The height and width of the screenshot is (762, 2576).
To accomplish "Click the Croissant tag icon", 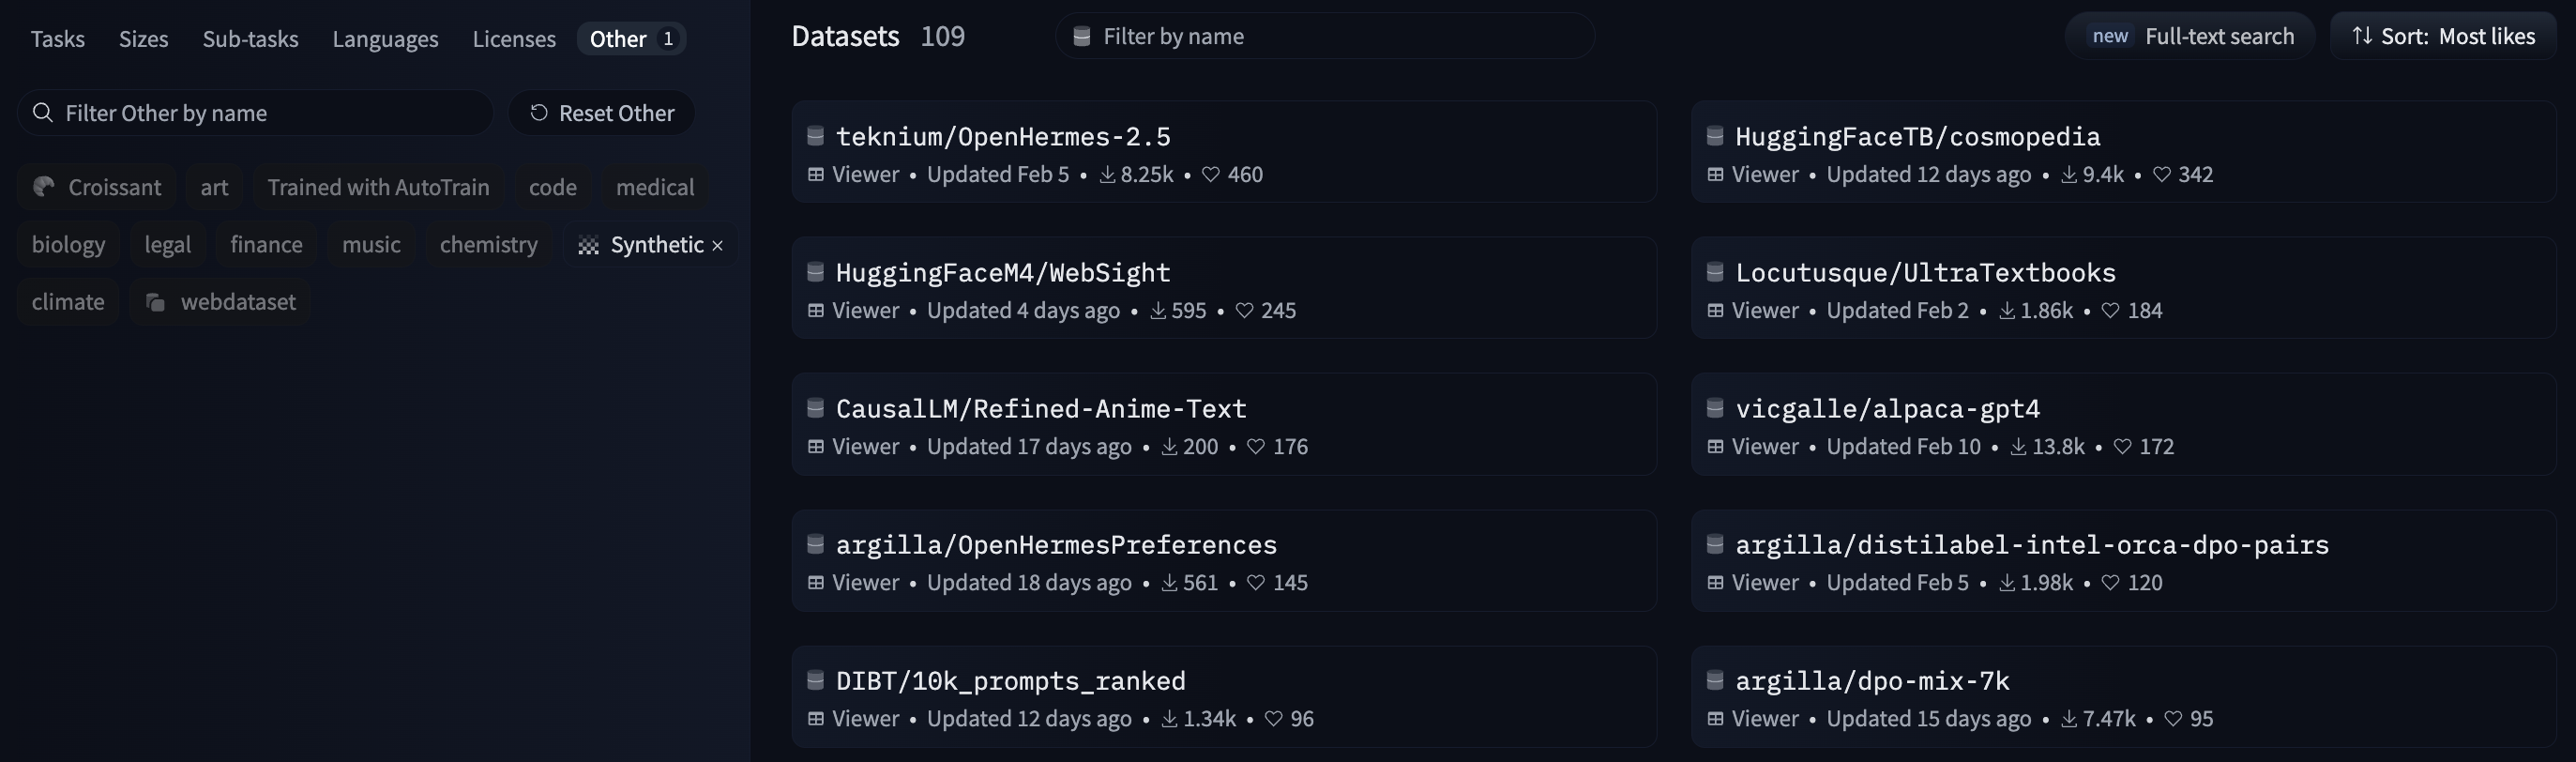I will pyautogui.click(x=44, y=187).
